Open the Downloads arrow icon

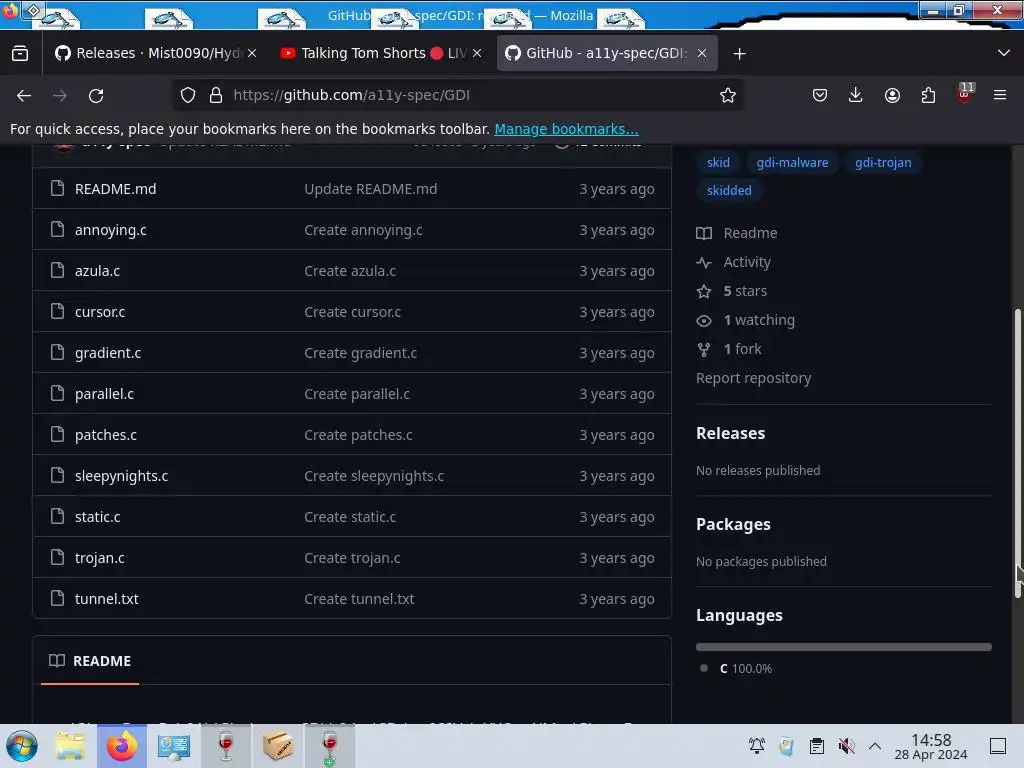(856, 95)
